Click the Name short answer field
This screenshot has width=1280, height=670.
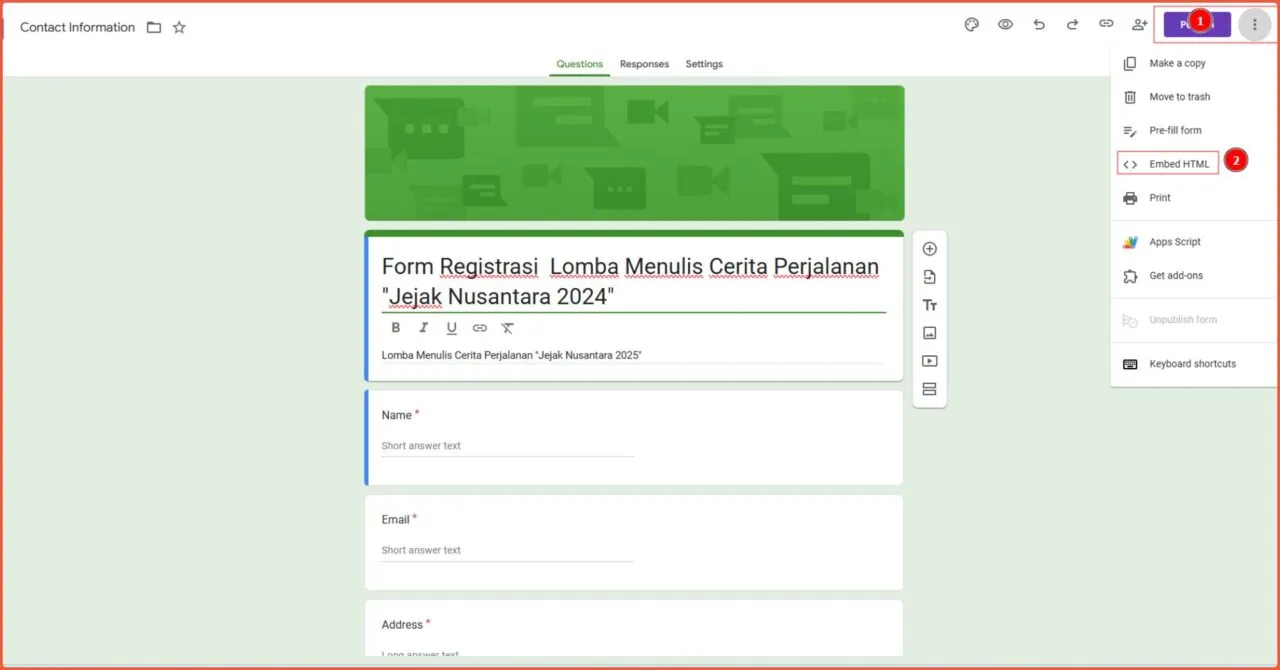507,446
